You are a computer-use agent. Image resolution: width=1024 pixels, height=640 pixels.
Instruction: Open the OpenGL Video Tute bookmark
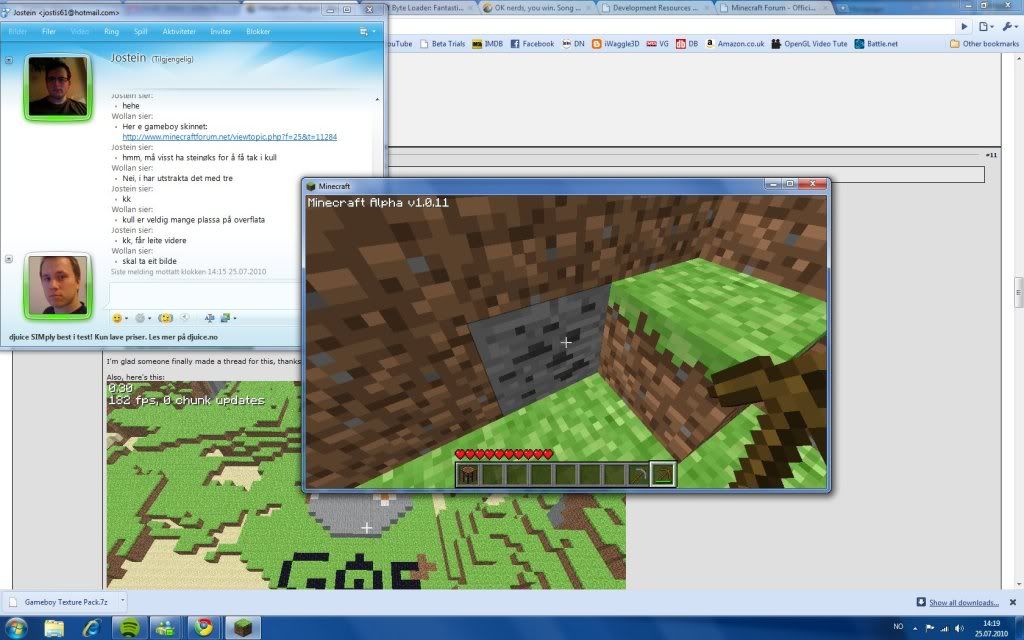coord(809,44)
